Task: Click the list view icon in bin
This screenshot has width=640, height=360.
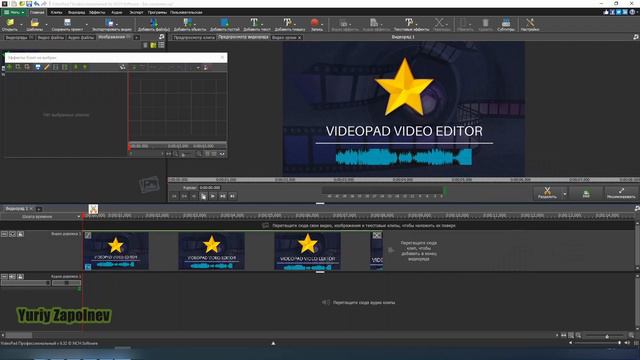Action: click(162, 45)
